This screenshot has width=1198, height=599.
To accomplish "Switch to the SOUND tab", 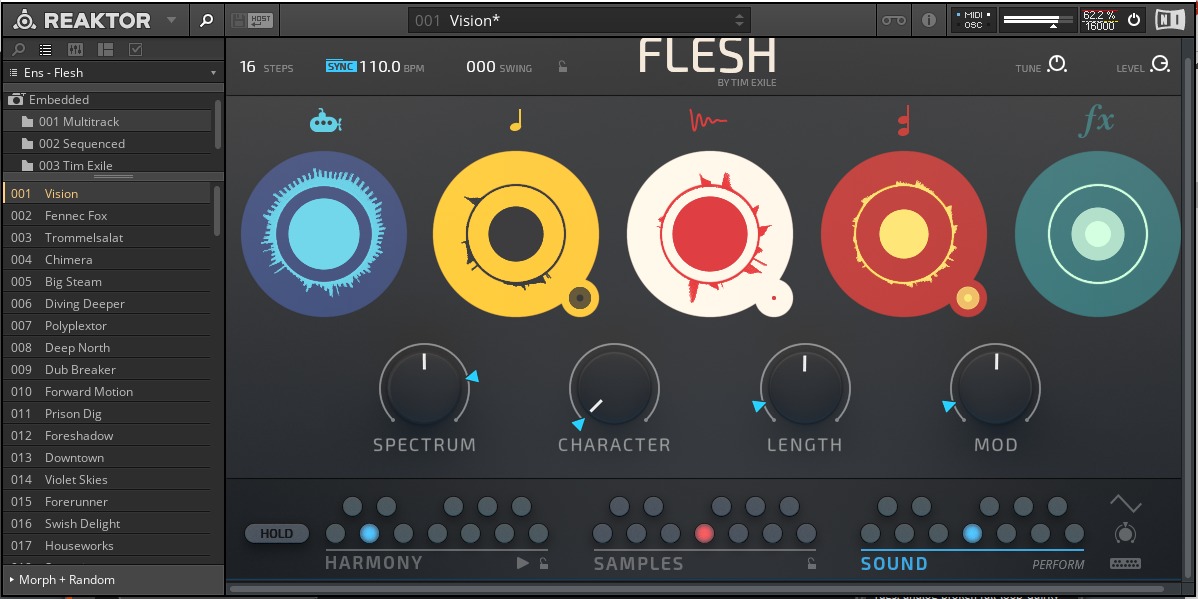I will click(x=894, y=564).
